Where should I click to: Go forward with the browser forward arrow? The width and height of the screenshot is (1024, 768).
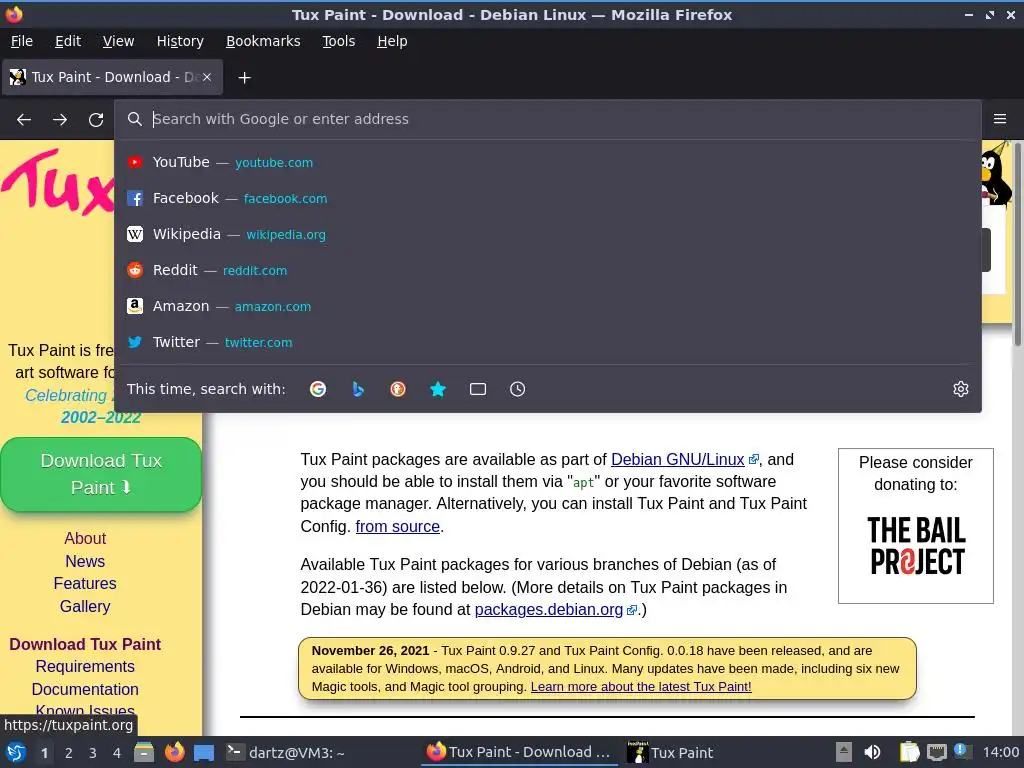tap(60, 120)
